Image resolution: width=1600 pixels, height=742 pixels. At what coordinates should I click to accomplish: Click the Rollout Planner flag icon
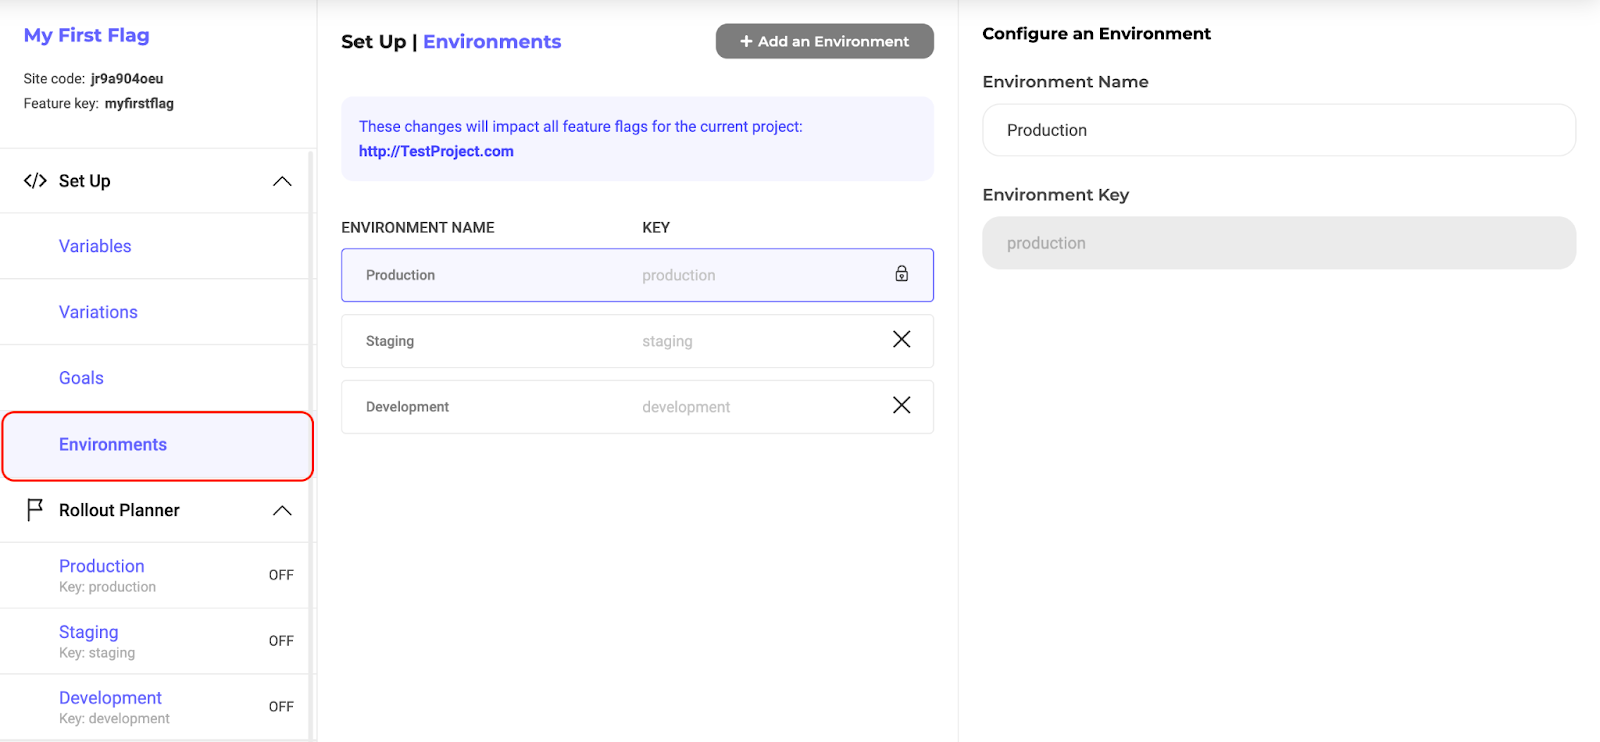pyautogui.click(x=35, y=510)
